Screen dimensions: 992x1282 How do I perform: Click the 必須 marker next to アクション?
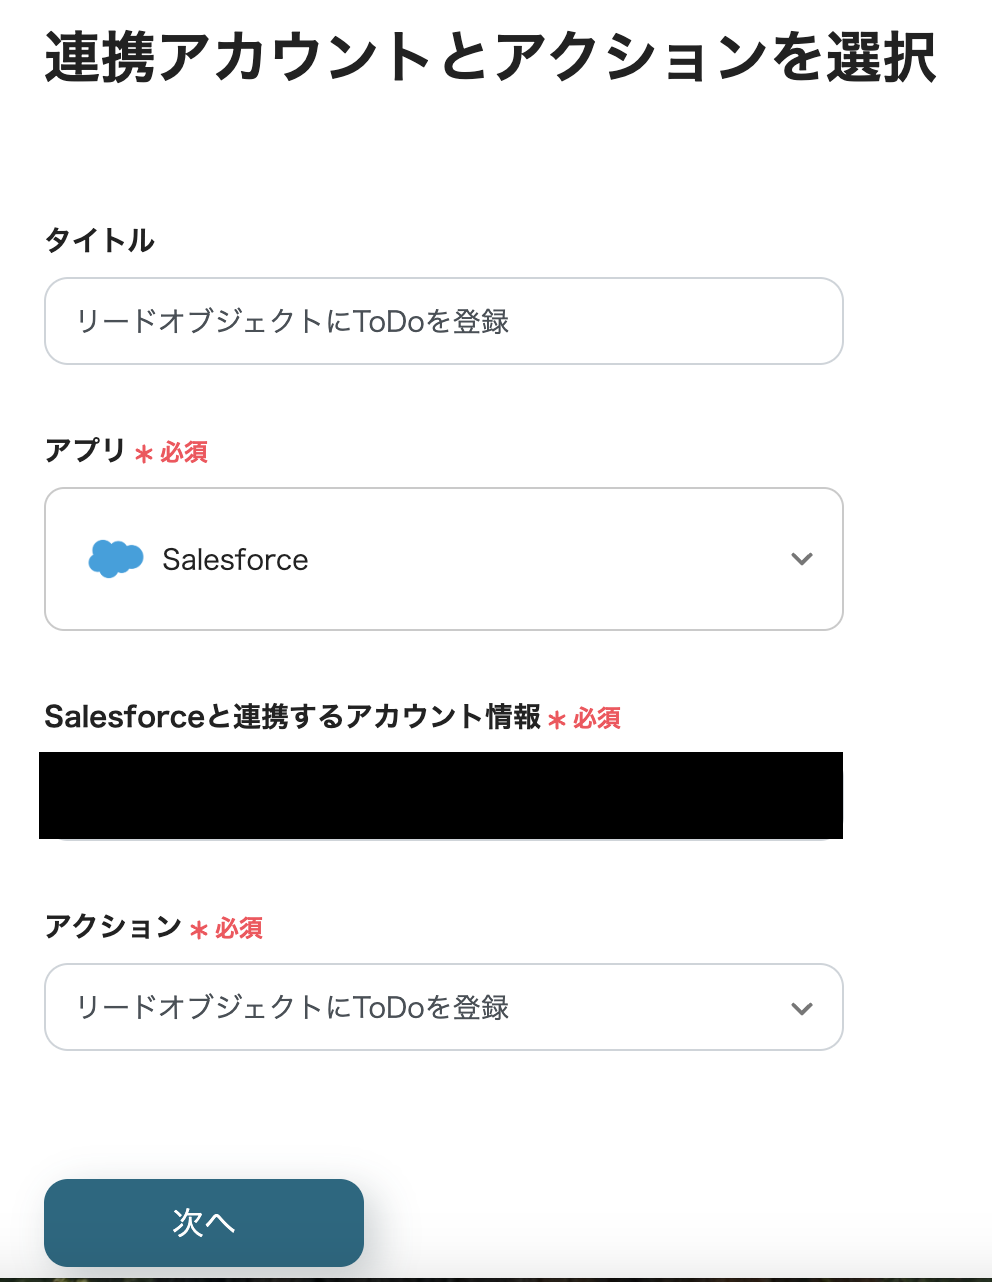(x=239, y=929)
